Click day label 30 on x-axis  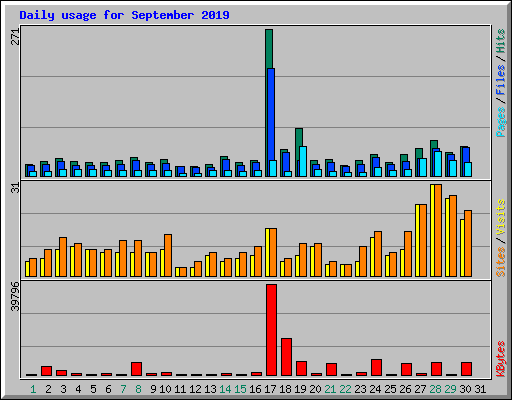point(465,389)
